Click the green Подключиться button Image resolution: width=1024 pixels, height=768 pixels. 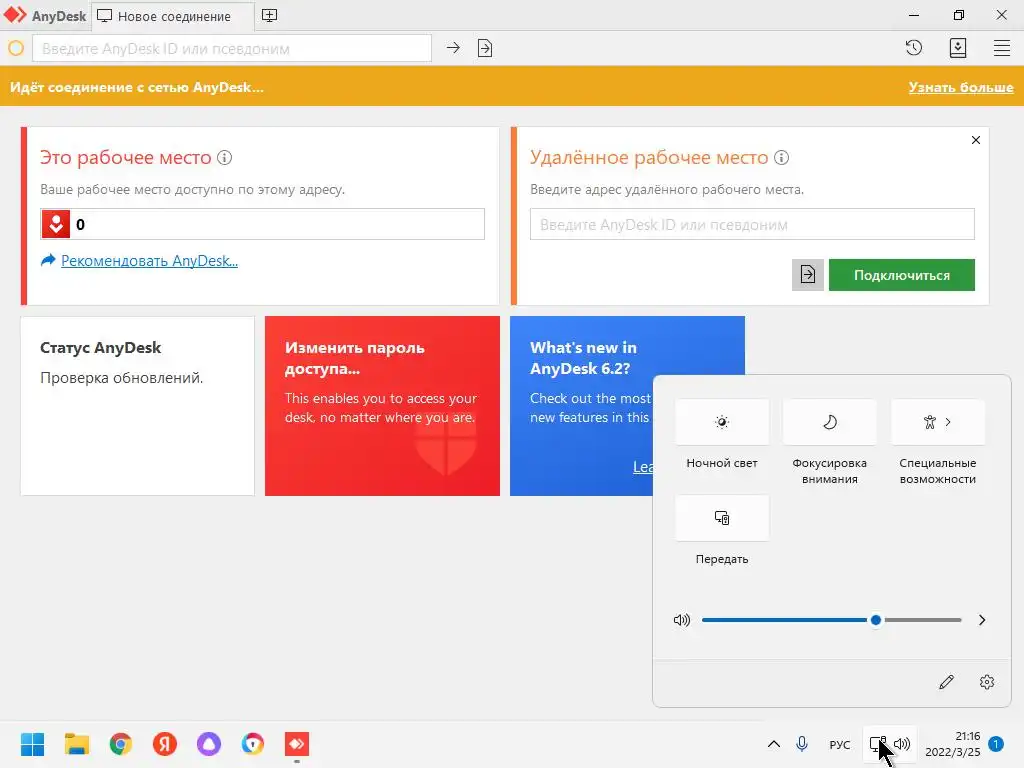pyautogui.click(x=901, y=275)
